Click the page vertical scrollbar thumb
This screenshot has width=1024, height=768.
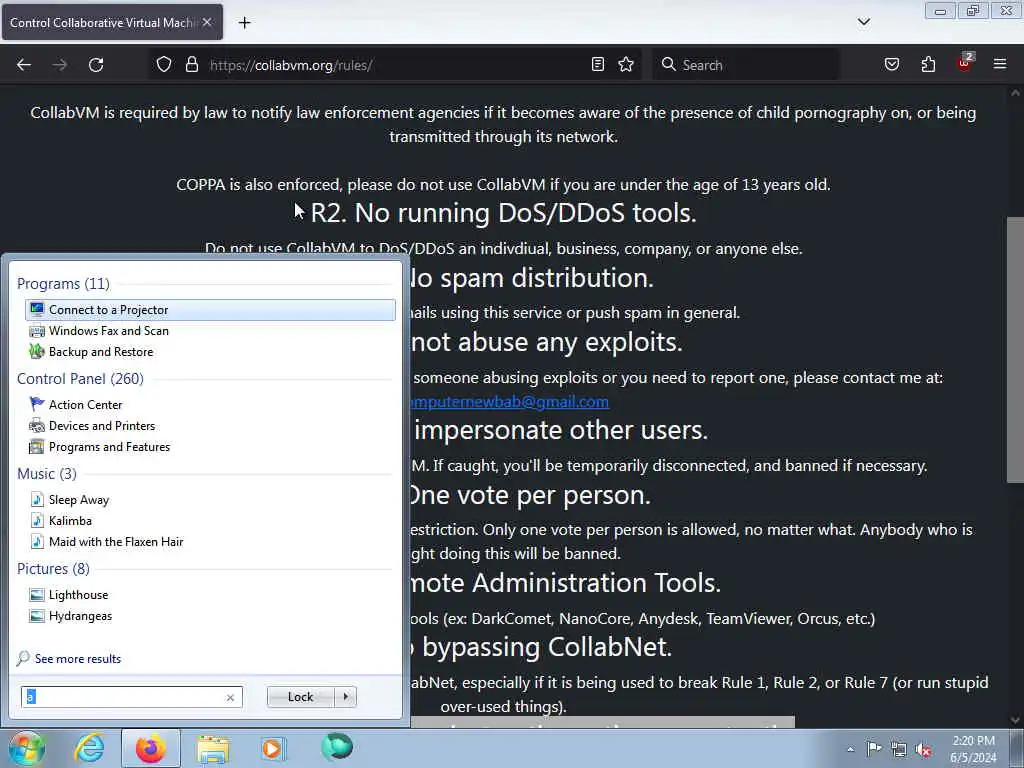click(1015, 350)
